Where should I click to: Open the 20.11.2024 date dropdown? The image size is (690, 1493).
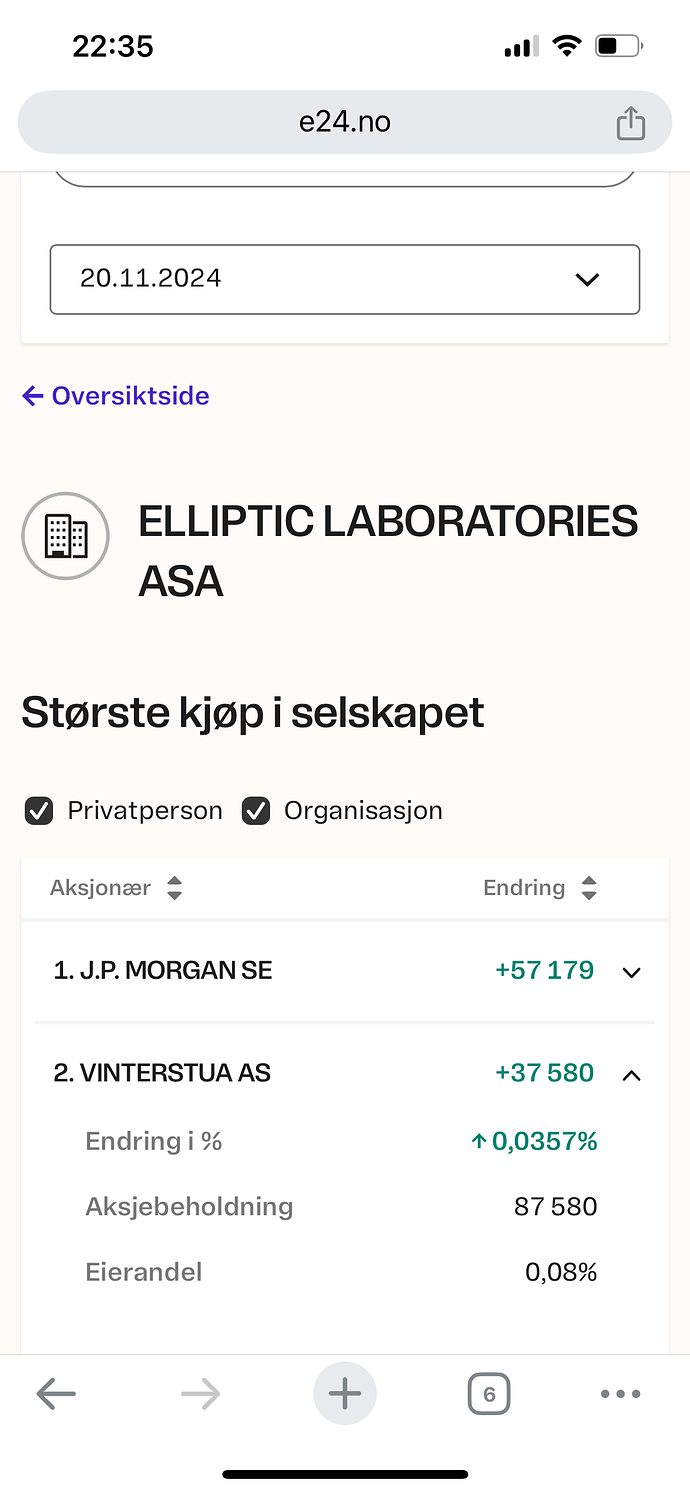(345, 279)
